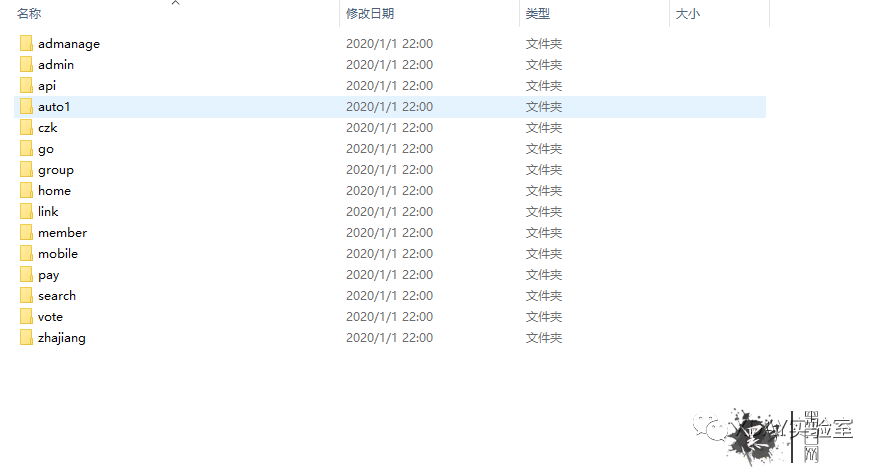Screen dimensions: 882x467
Task: Select the vote folder name
Action: pyautogui.click(x=50, y=317)
